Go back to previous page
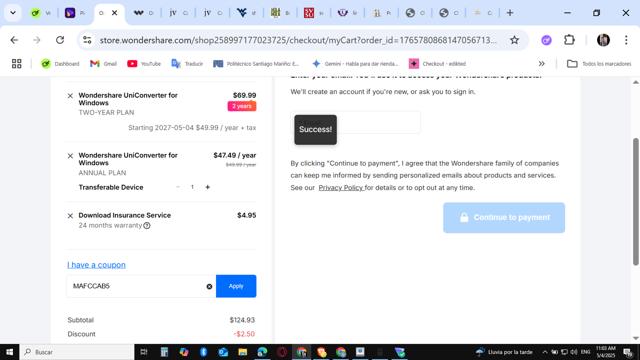Viewport: 640px width, 360px height. click(x=14, y=40)
